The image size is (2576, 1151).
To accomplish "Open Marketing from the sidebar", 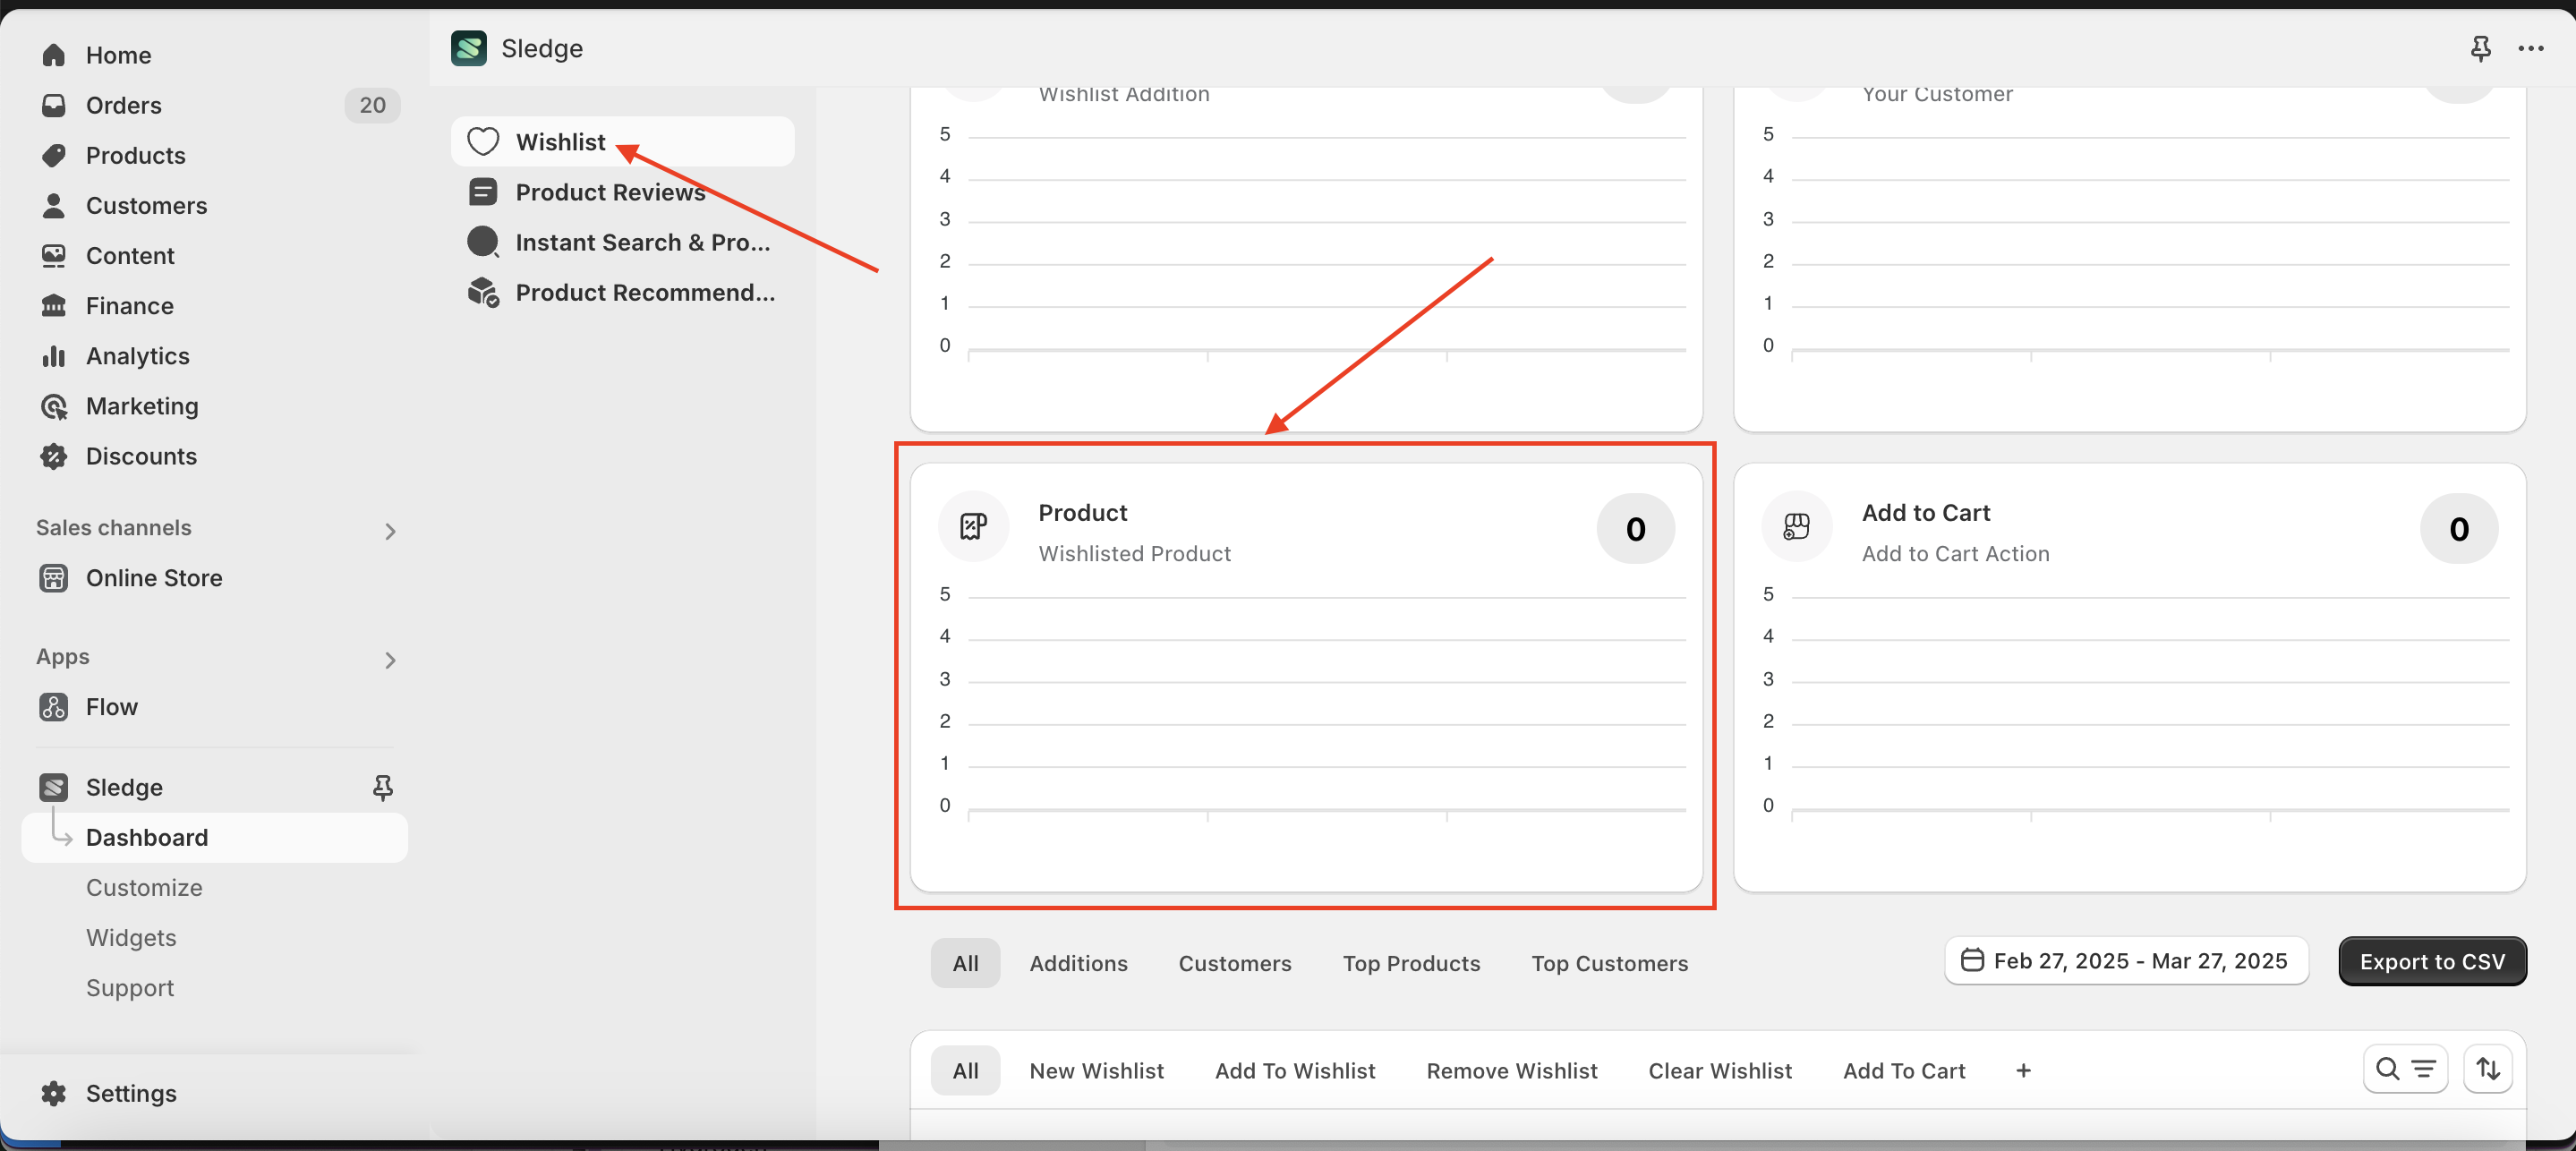I will click(x=143, y=406).
